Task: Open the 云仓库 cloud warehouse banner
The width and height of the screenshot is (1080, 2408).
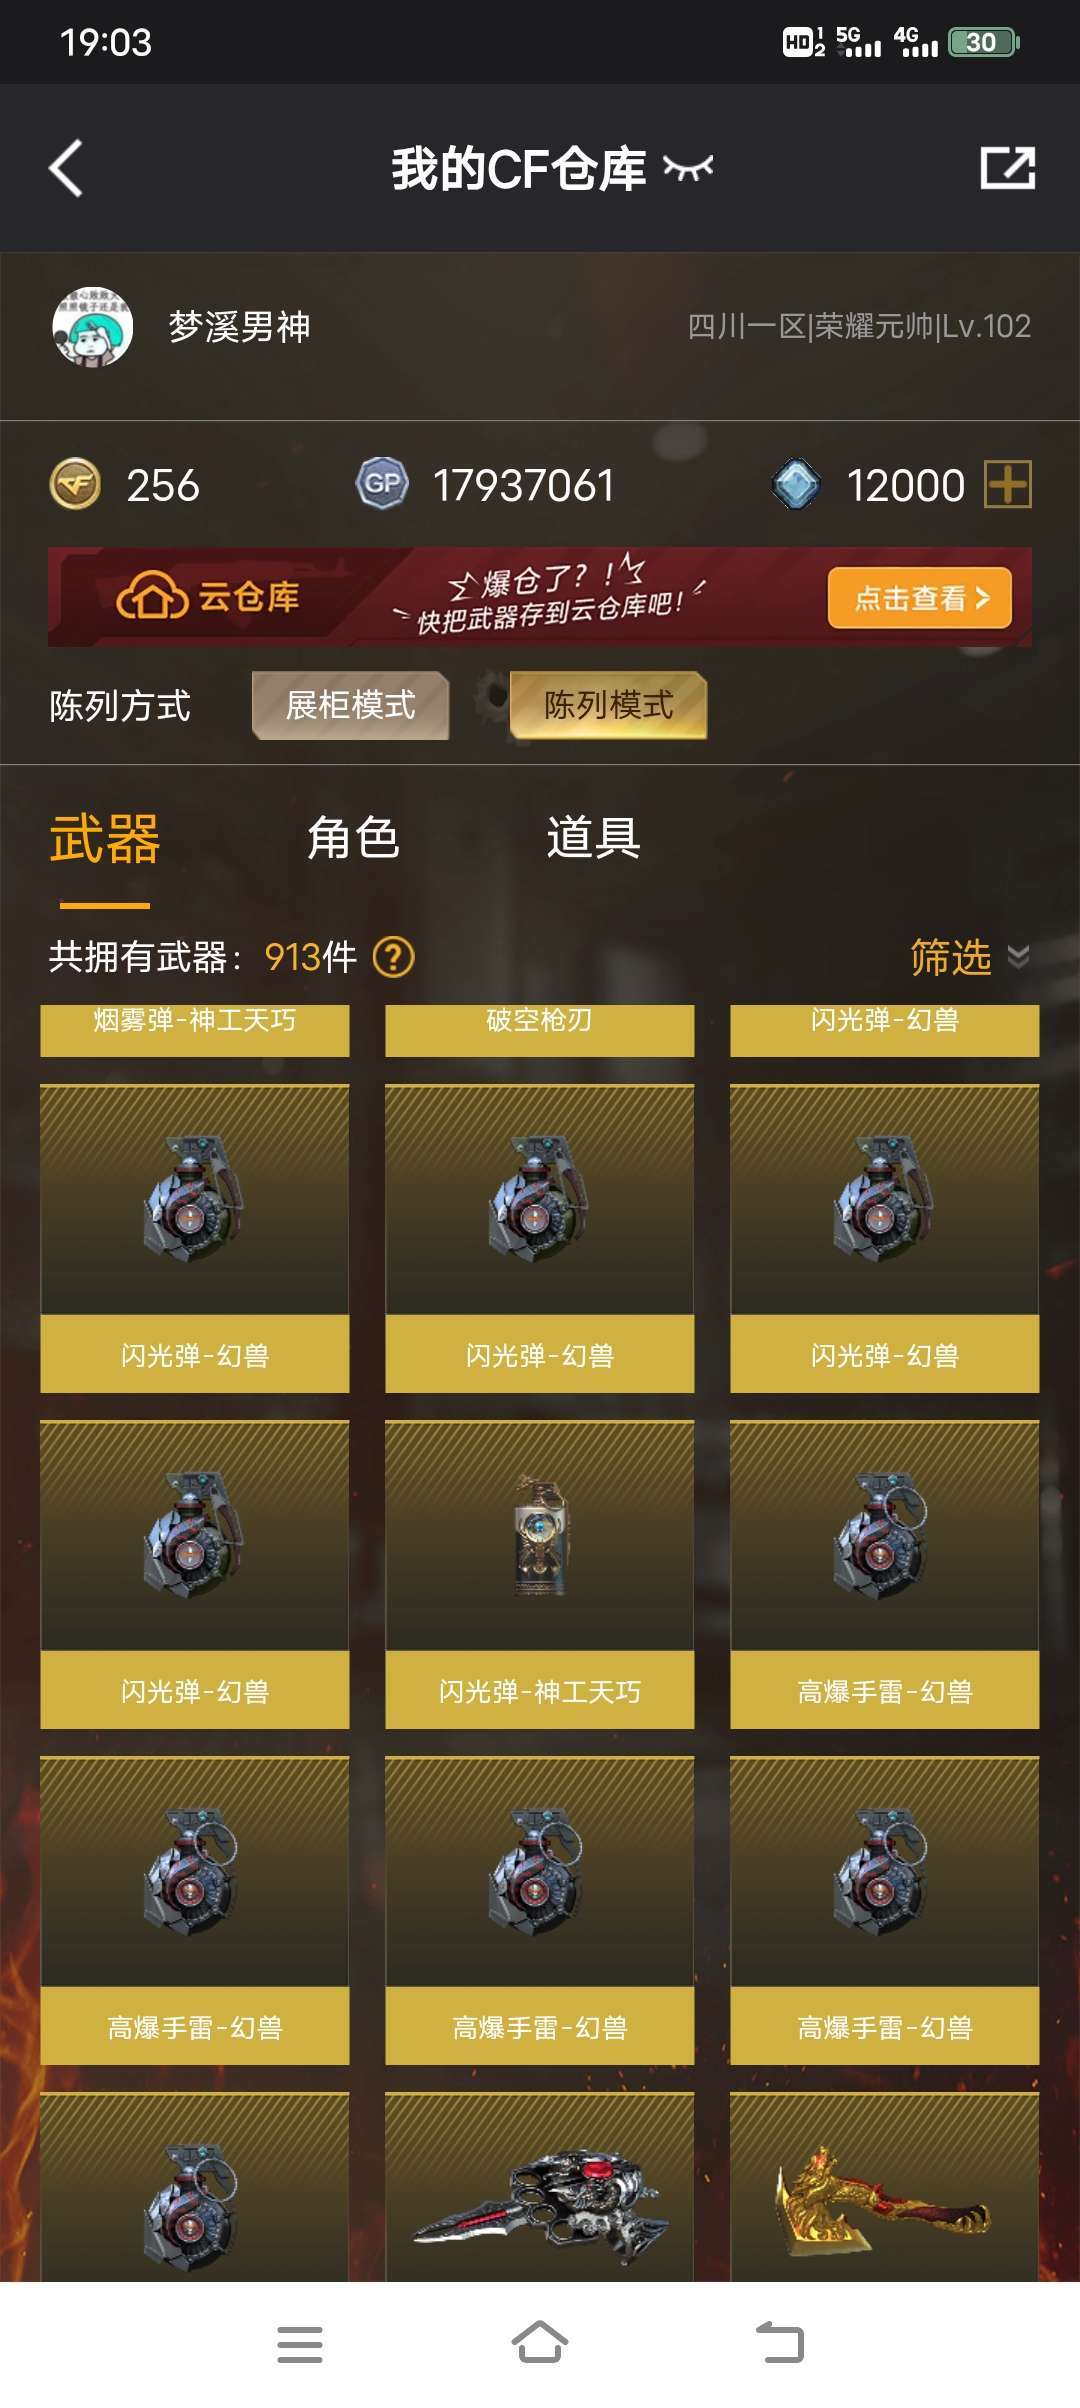Action: pos(540,597)
